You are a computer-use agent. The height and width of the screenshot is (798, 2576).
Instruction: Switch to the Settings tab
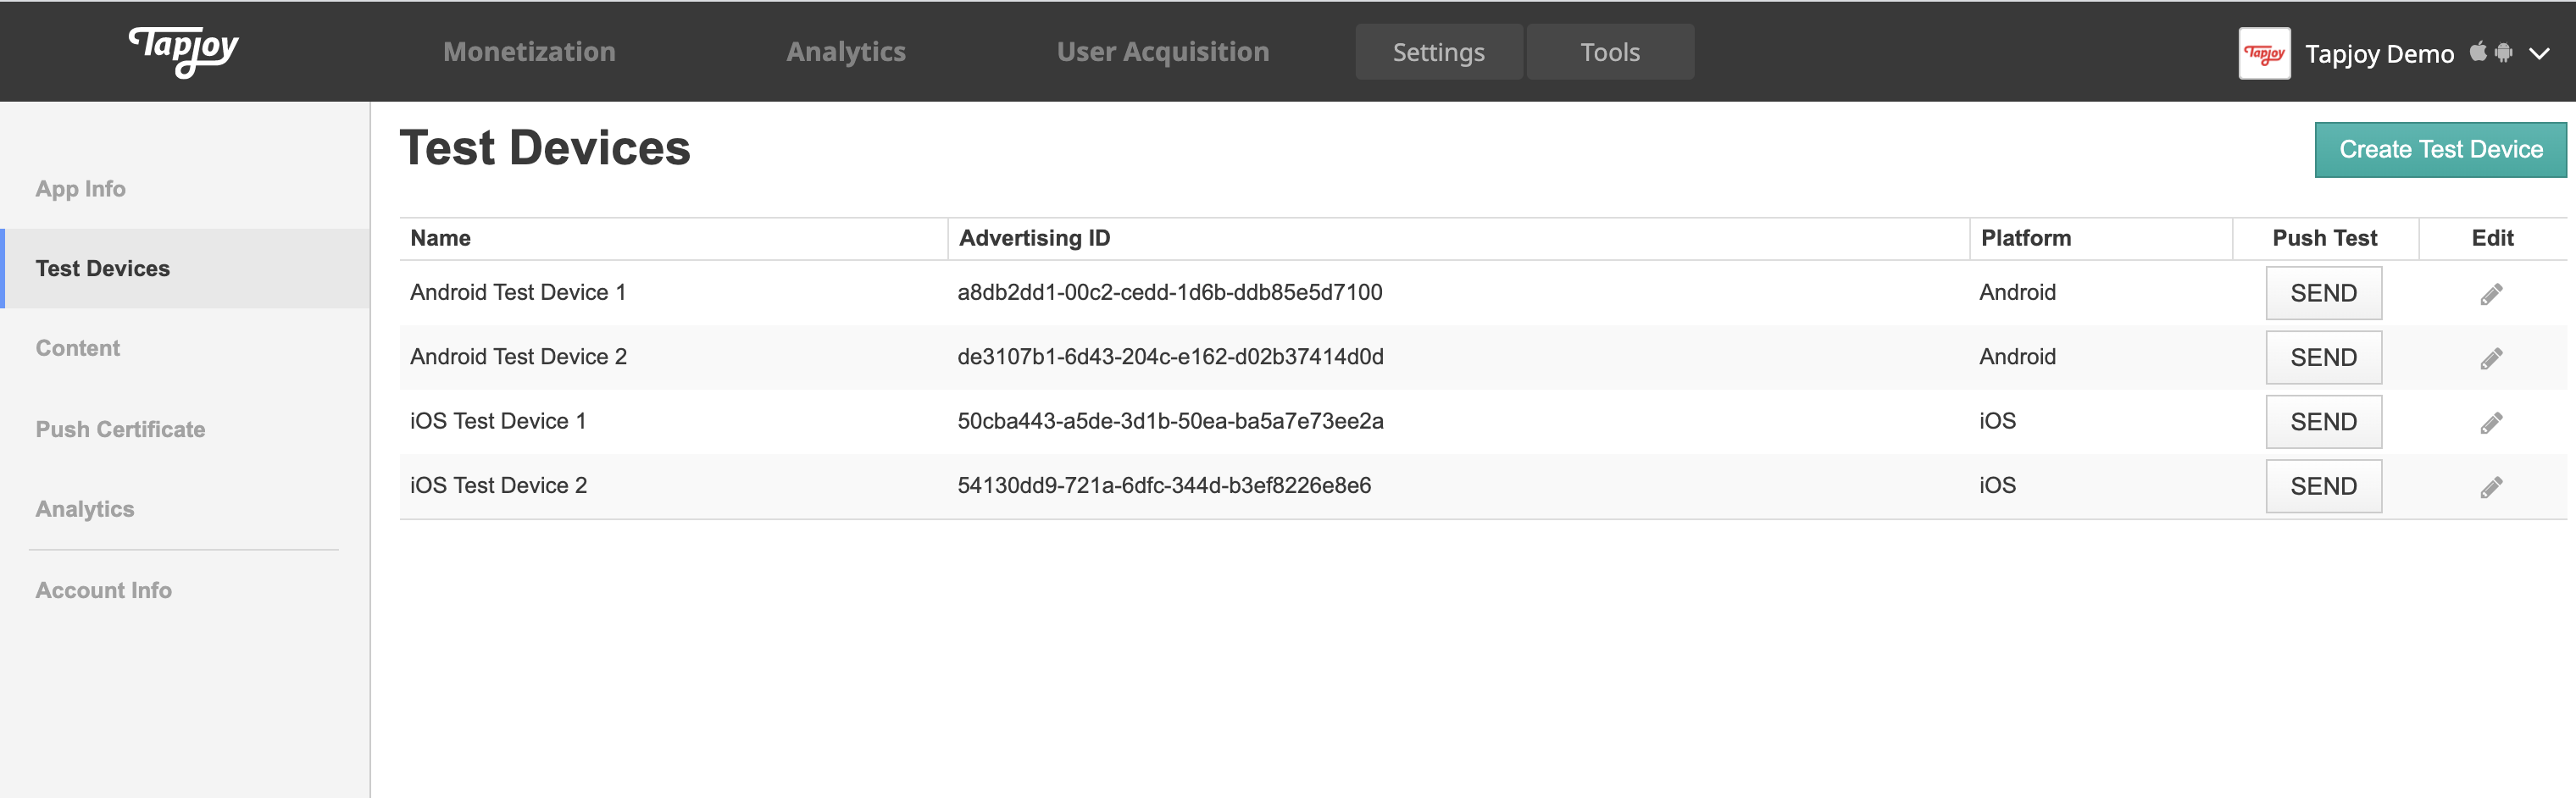point(1438,52)
